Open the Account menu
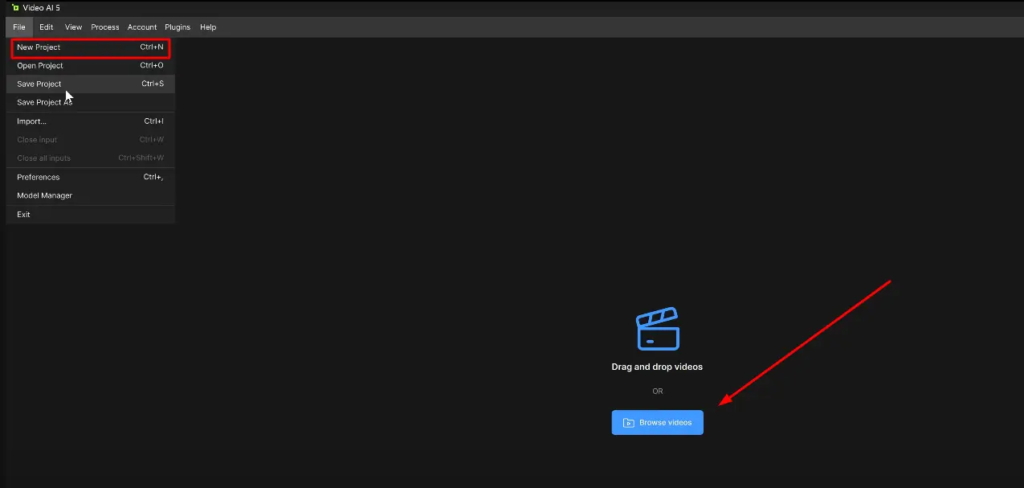1024x488 pixels. [142, 27]
